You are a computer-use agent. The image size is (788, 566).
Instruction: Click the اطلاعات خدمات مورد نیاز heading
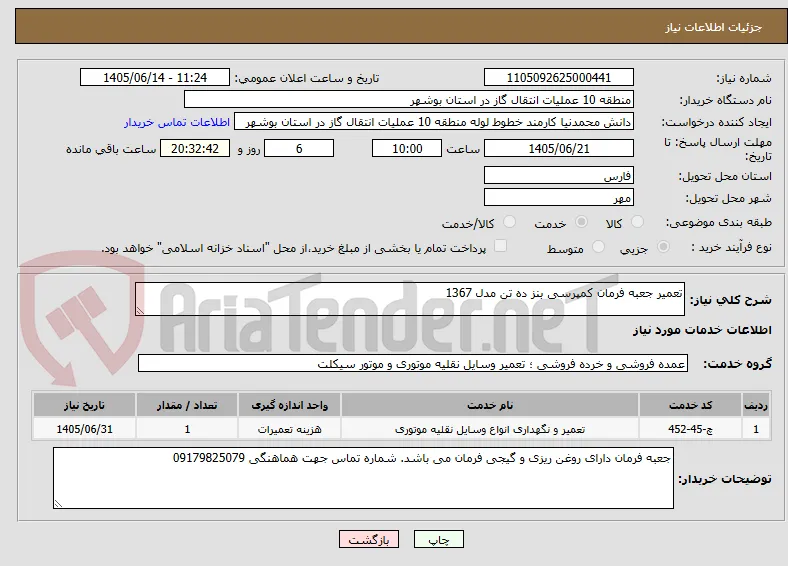(x=702, y=330)
